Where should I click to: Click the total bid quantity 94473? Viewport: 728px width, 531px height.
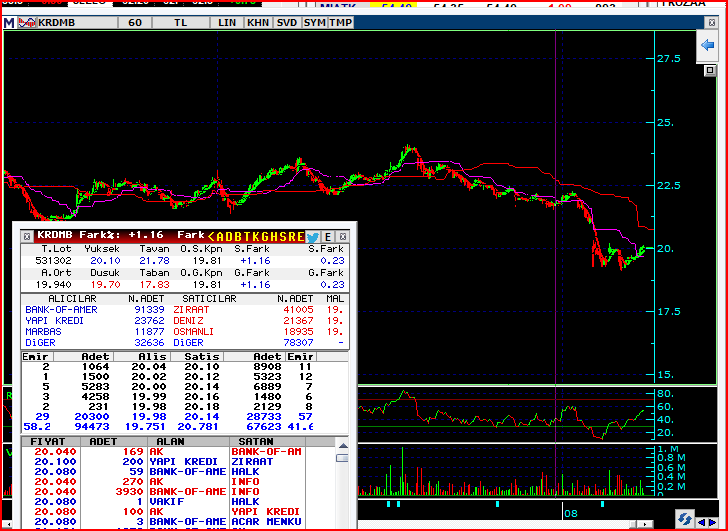click(92, 427)
